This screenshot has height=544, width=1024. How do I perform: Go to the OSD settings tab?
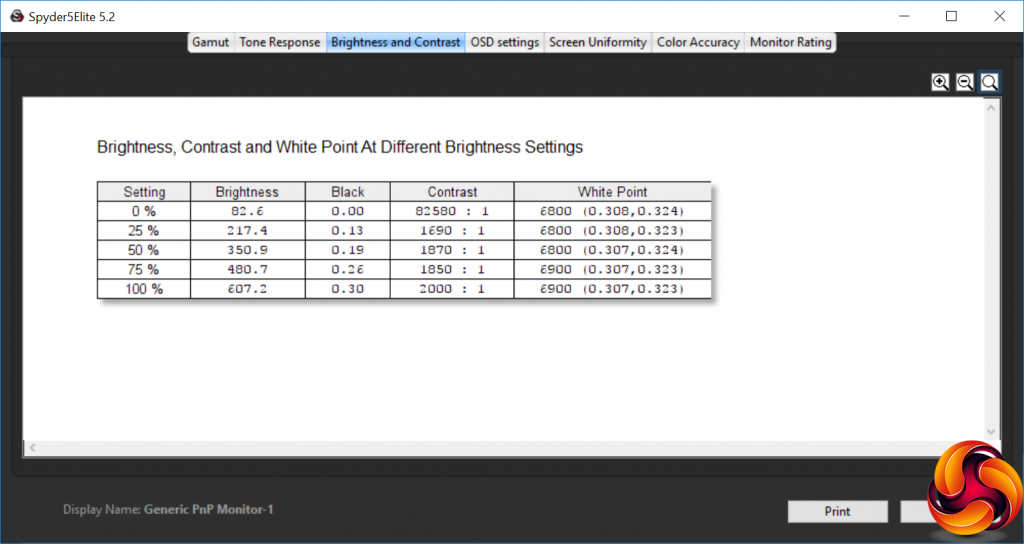(505, 42)
